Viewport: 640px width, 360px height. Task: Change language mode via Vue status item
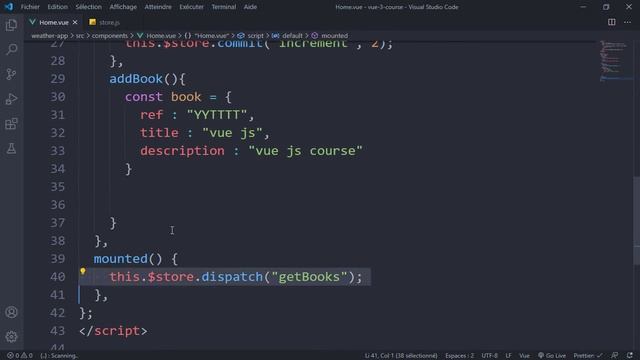pyautogui.click(x=524, y=356)
